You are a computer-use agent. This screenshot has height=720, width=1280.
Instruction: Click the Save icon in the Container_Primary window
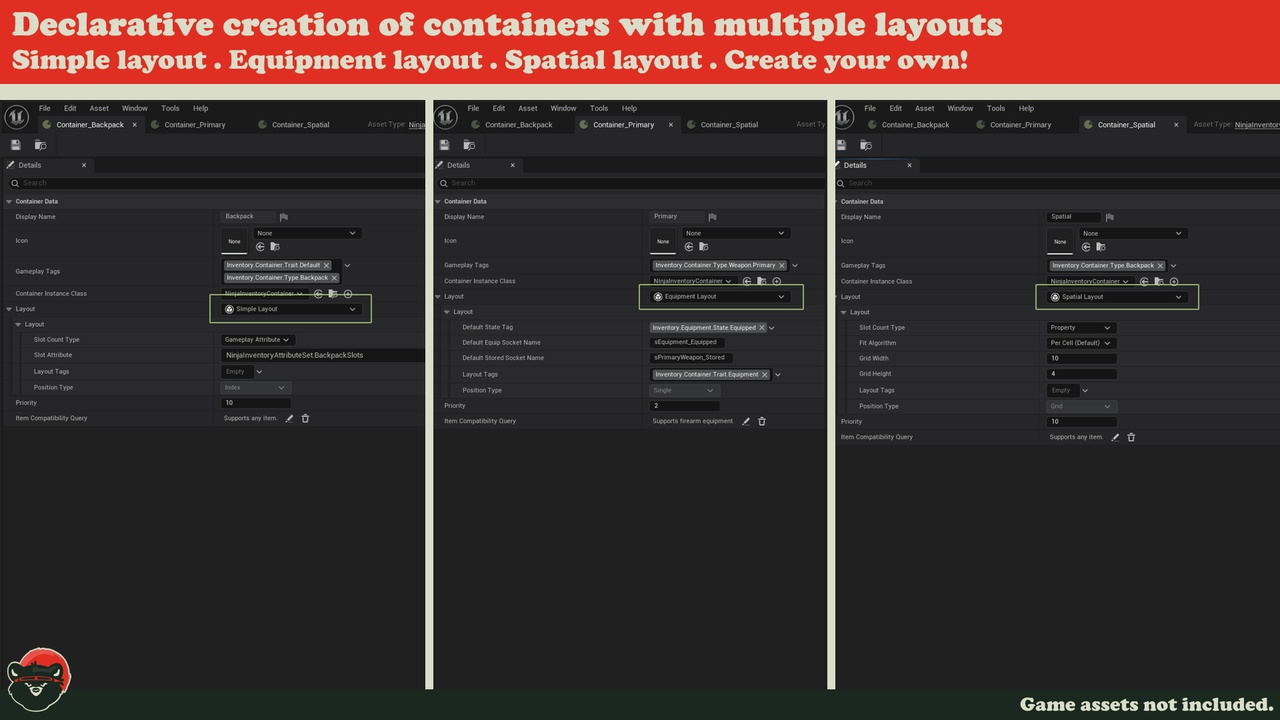pyautogui.click(x=444, y=145)
